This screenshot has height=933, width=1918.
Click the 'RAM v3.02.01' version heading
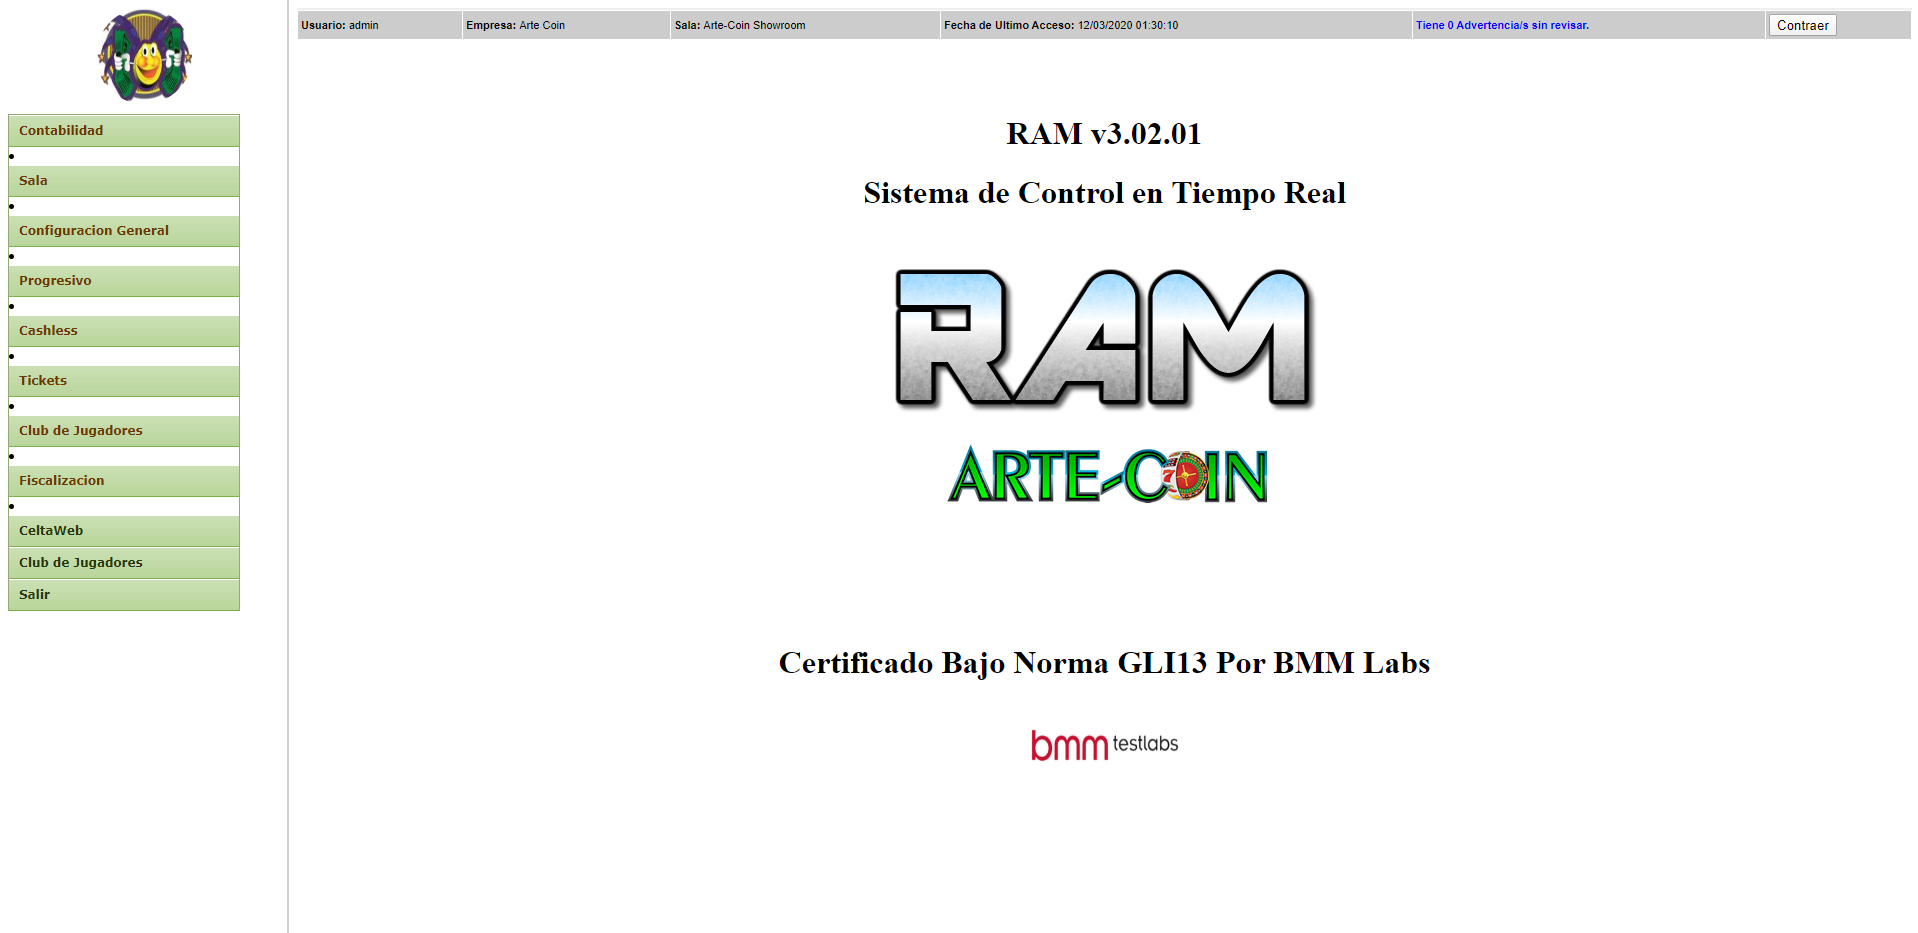coord(1104,134)
